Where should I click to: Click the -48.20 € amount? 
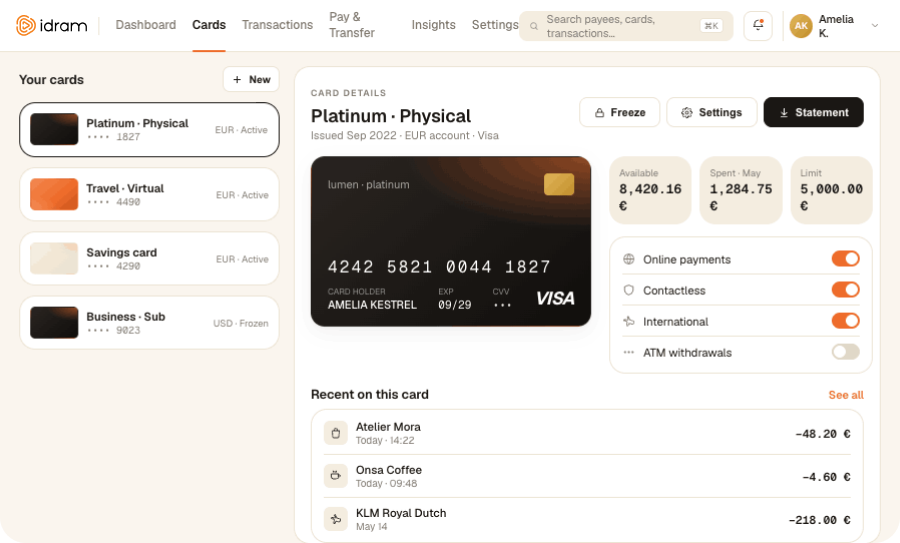point(823,434)
